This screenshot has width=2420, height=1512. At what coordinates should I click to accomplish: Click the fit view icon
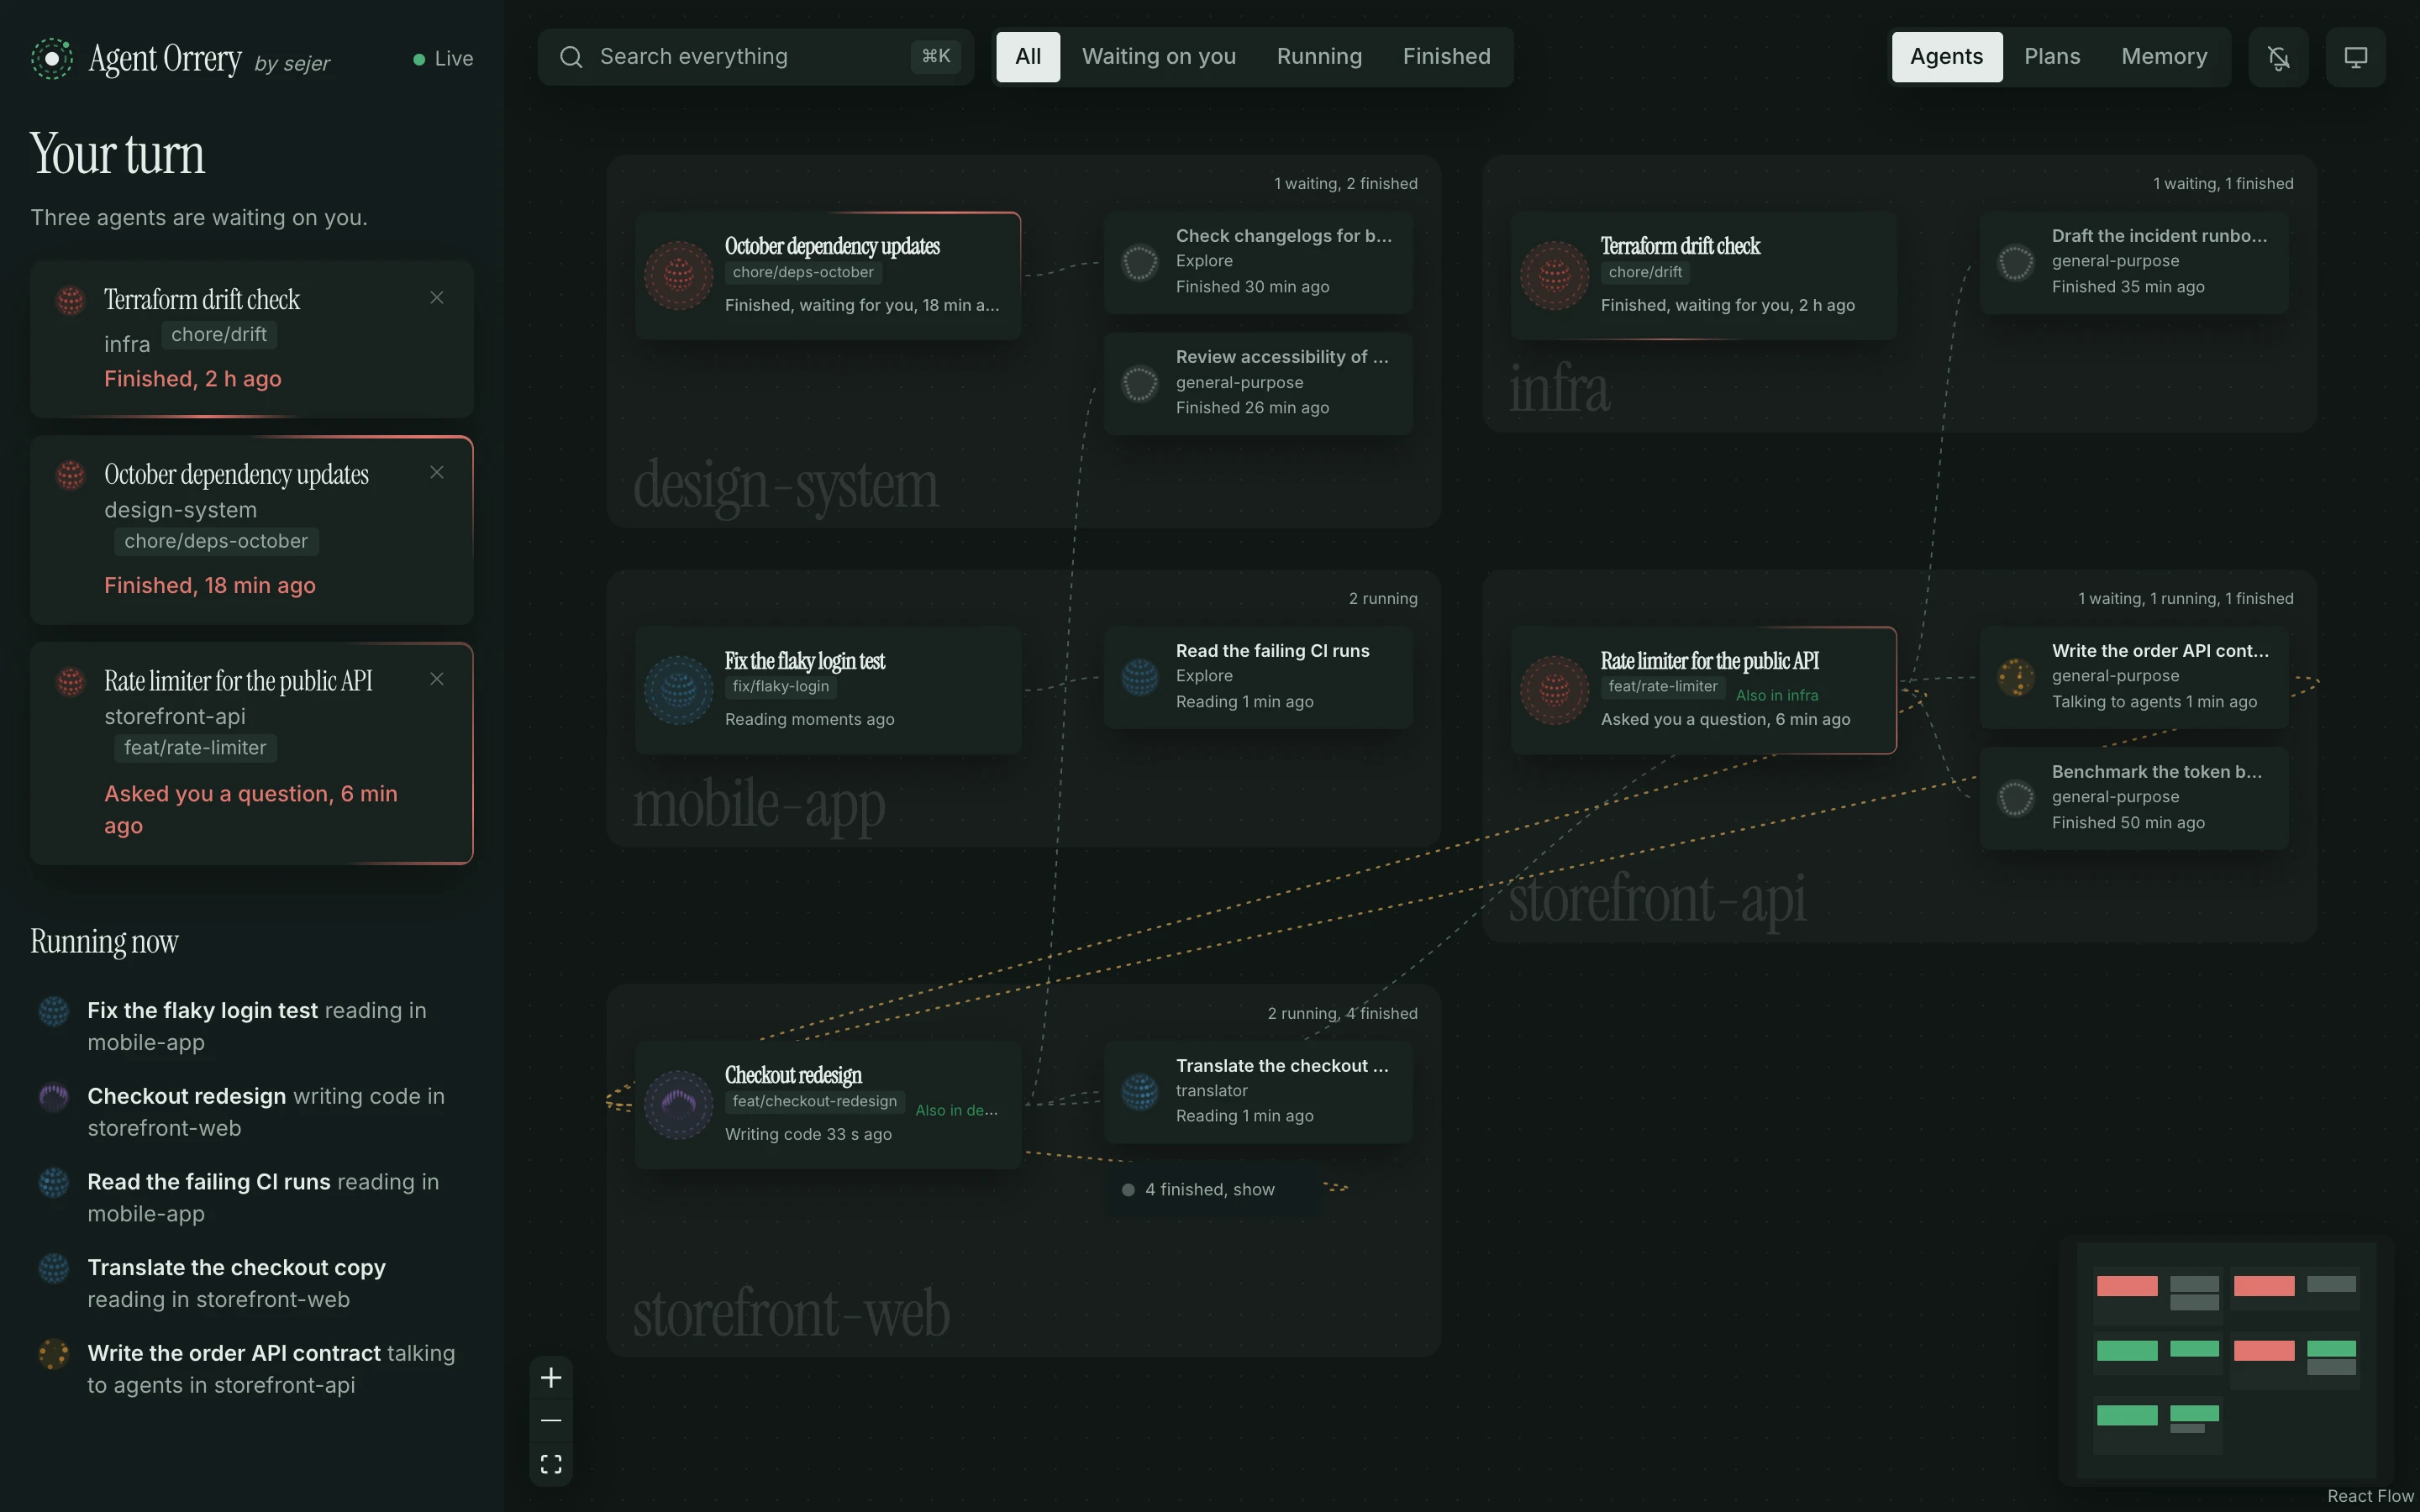pos(551,1464)
